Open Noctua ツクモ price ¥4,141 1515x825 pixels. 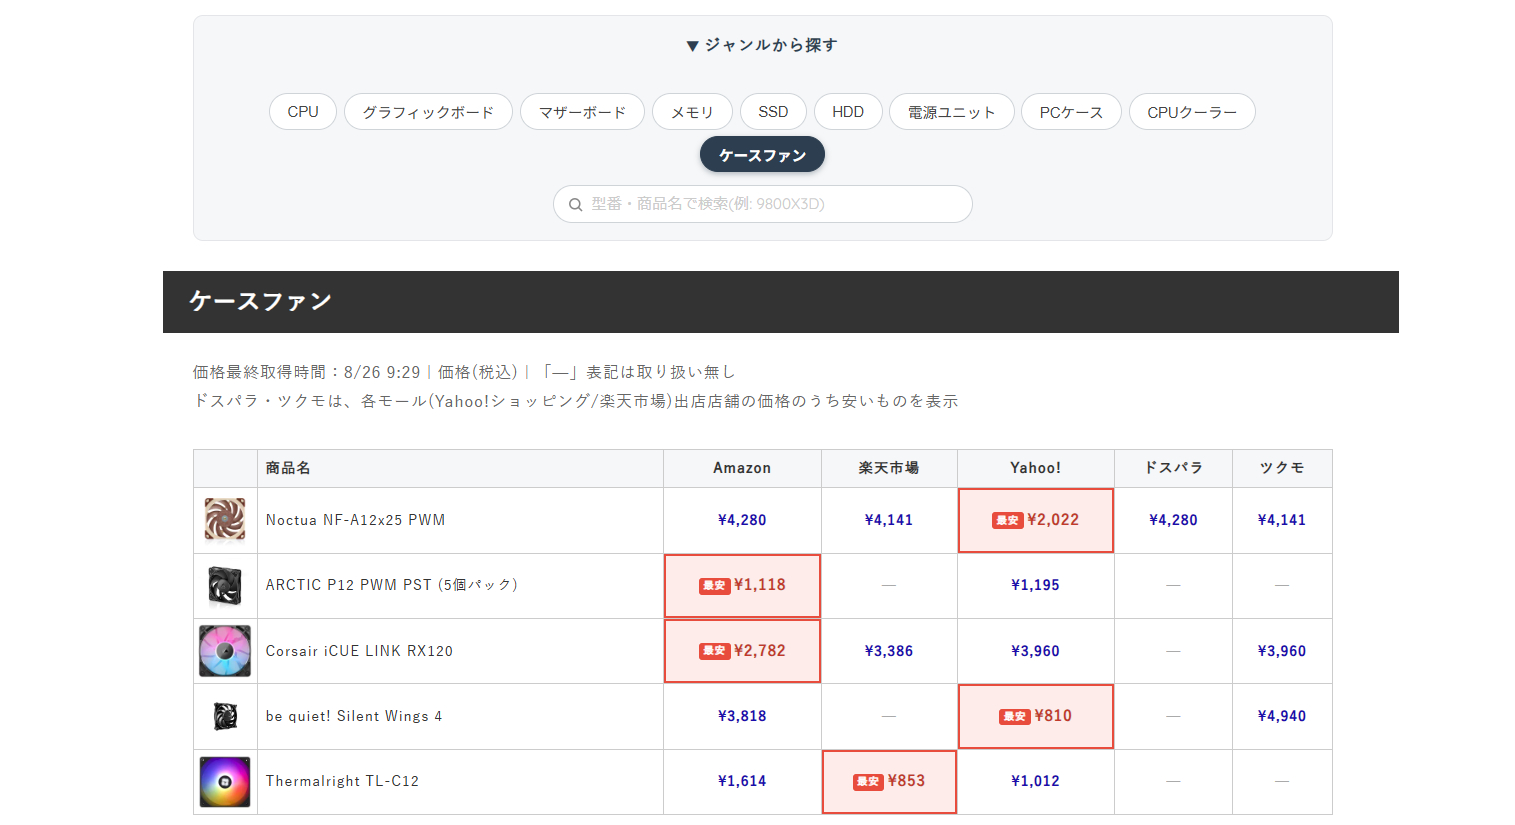tap(1282, 520)
